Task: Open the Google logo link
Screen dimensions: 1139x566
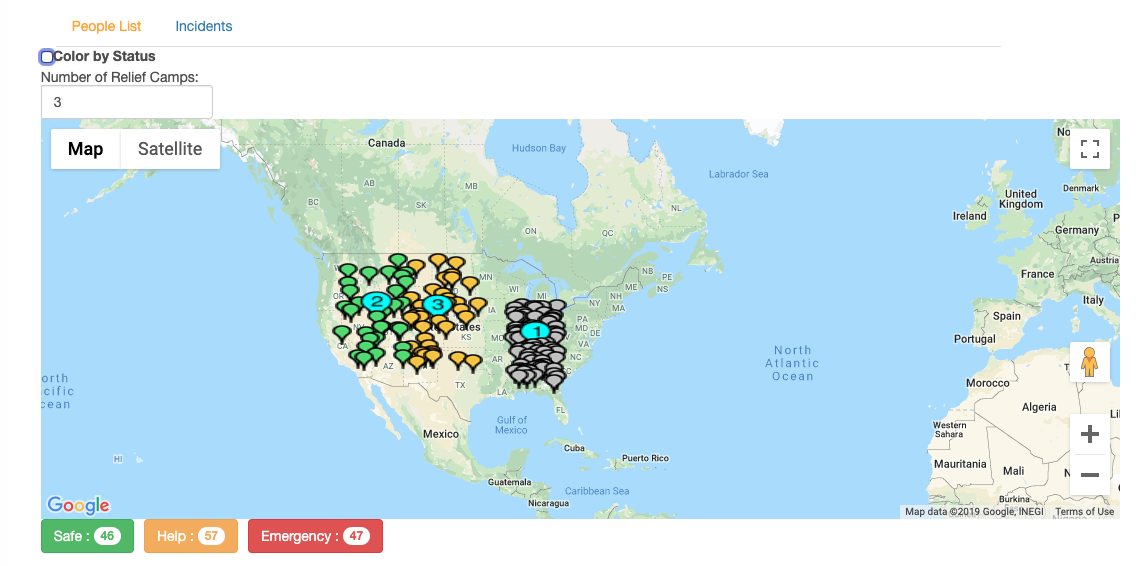Action: [78, 505]
